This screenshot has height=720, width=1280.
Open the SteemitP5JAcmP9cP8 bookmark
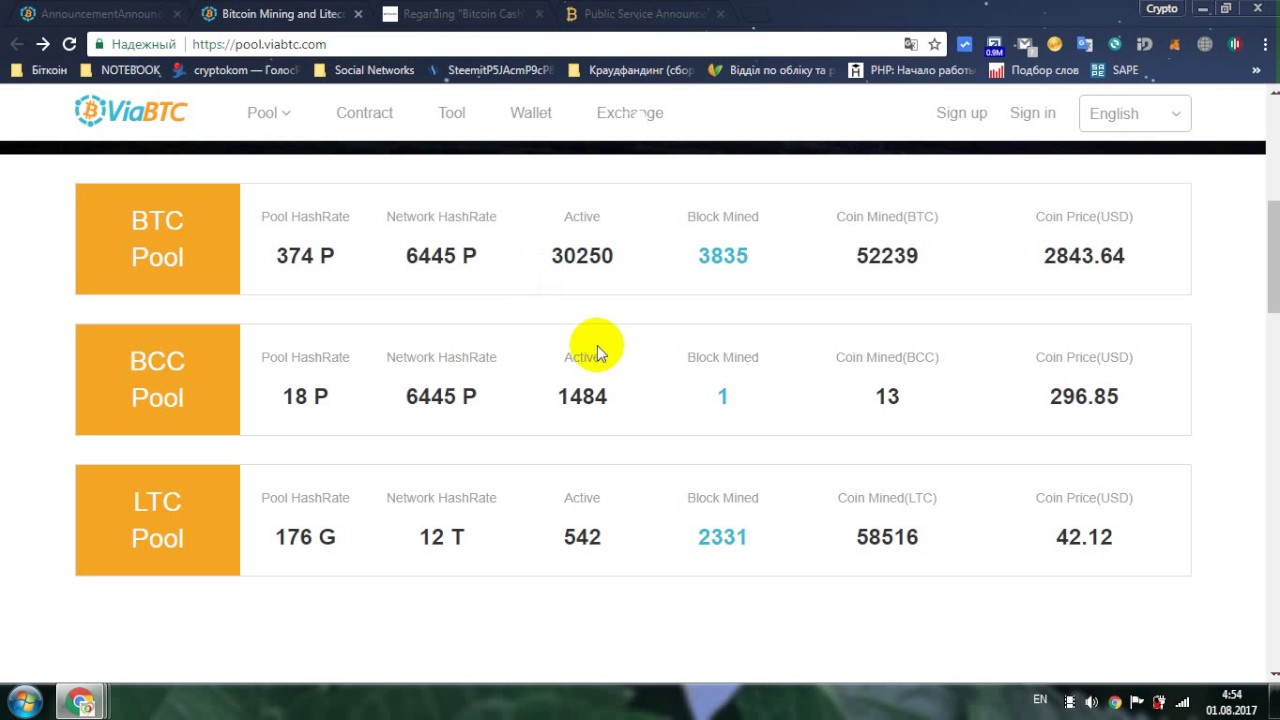coord(490,70)
